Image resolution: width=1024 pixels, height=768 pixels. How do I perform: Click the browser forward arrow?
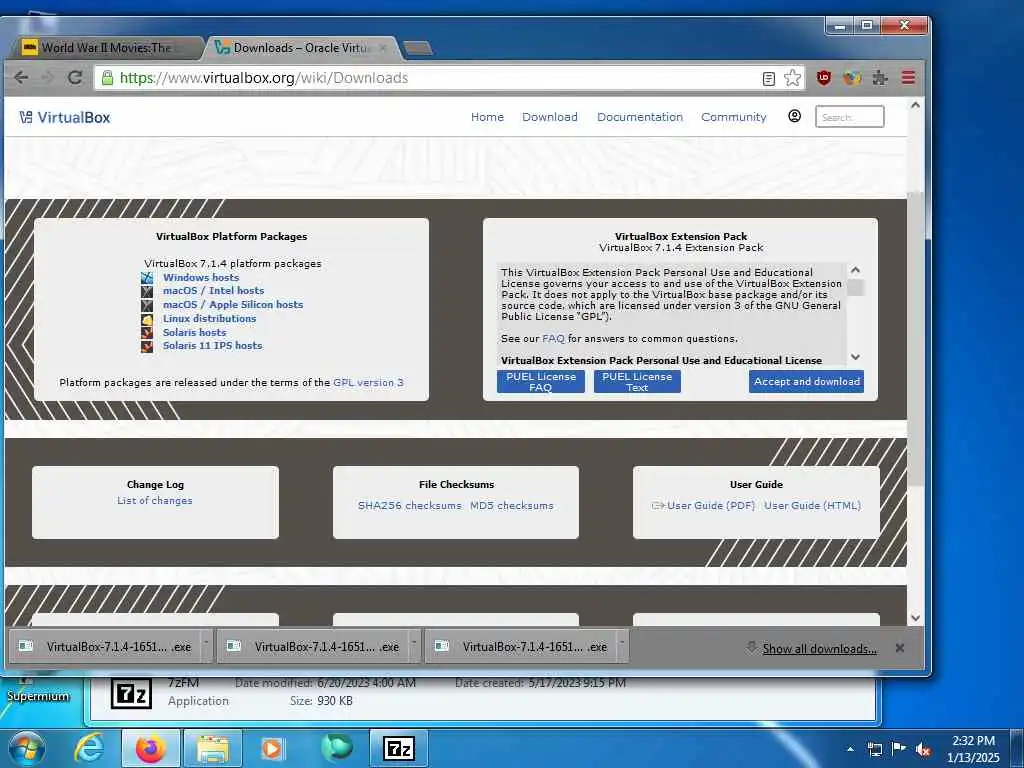pyautogui.click(x=48, y=78)
